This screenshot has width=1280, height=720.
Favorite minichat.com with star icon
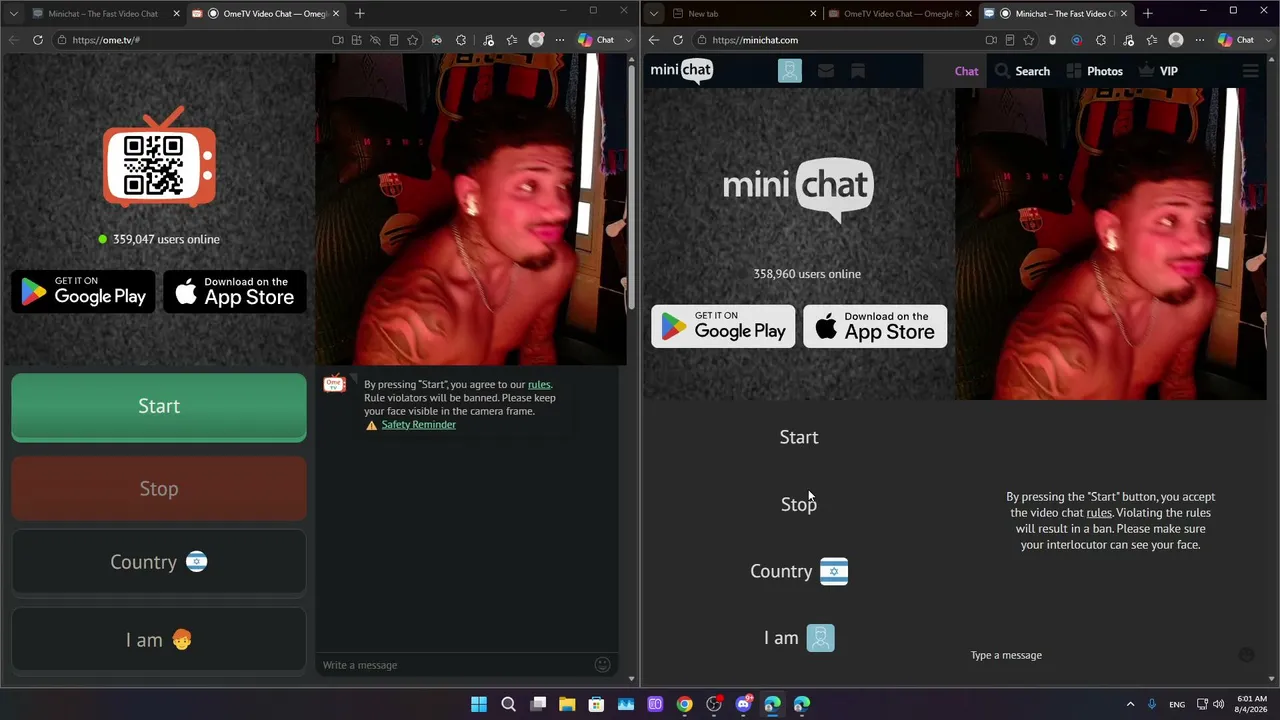(1030, 40)
